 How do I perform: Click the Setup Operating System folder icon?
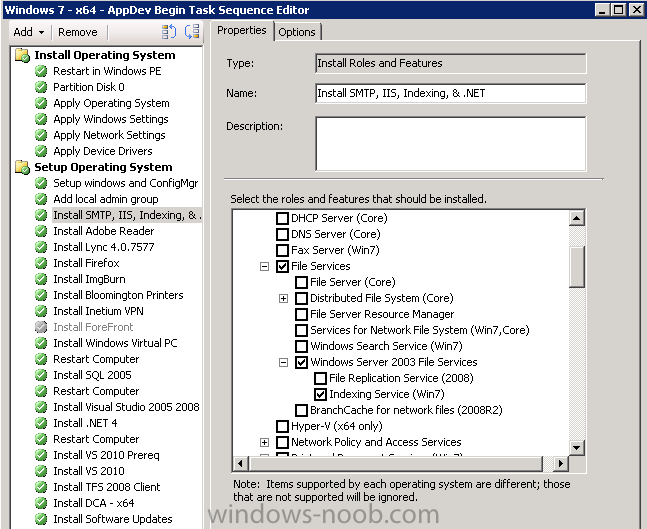coord(22,167)
